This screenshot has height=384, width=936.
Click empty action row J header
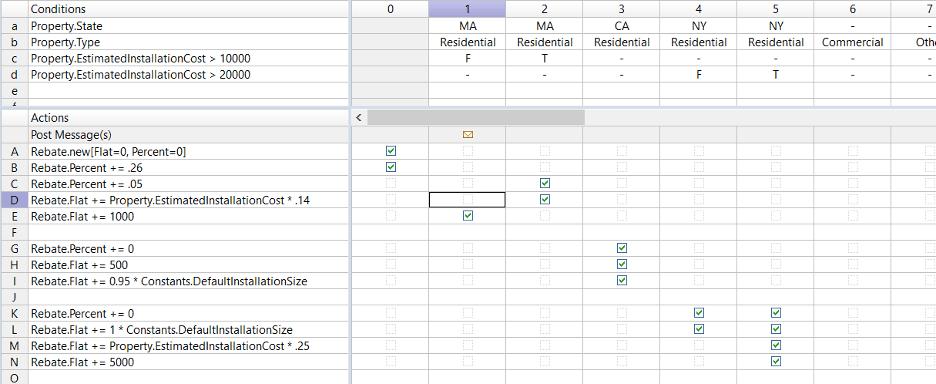pos(14,297)
